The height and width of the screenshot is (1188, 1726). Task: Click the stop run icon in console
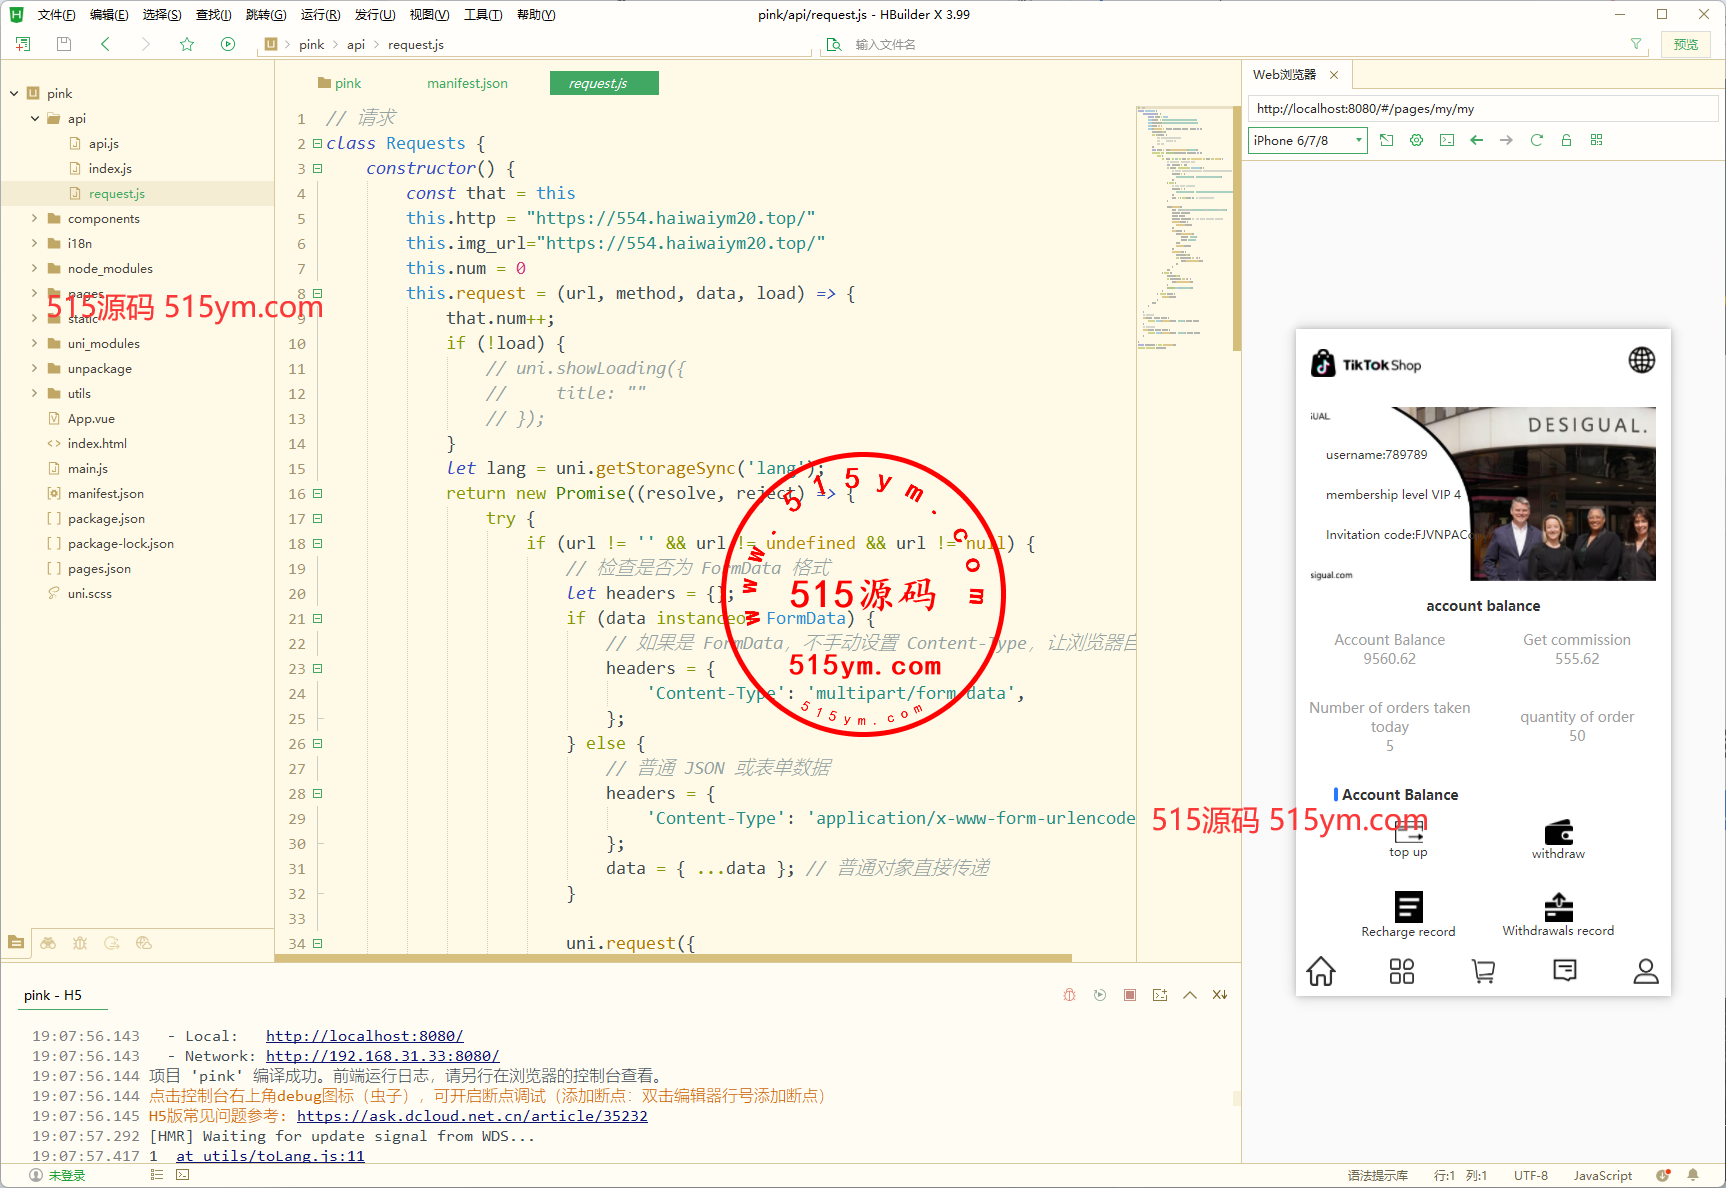tap(1129, 995)
